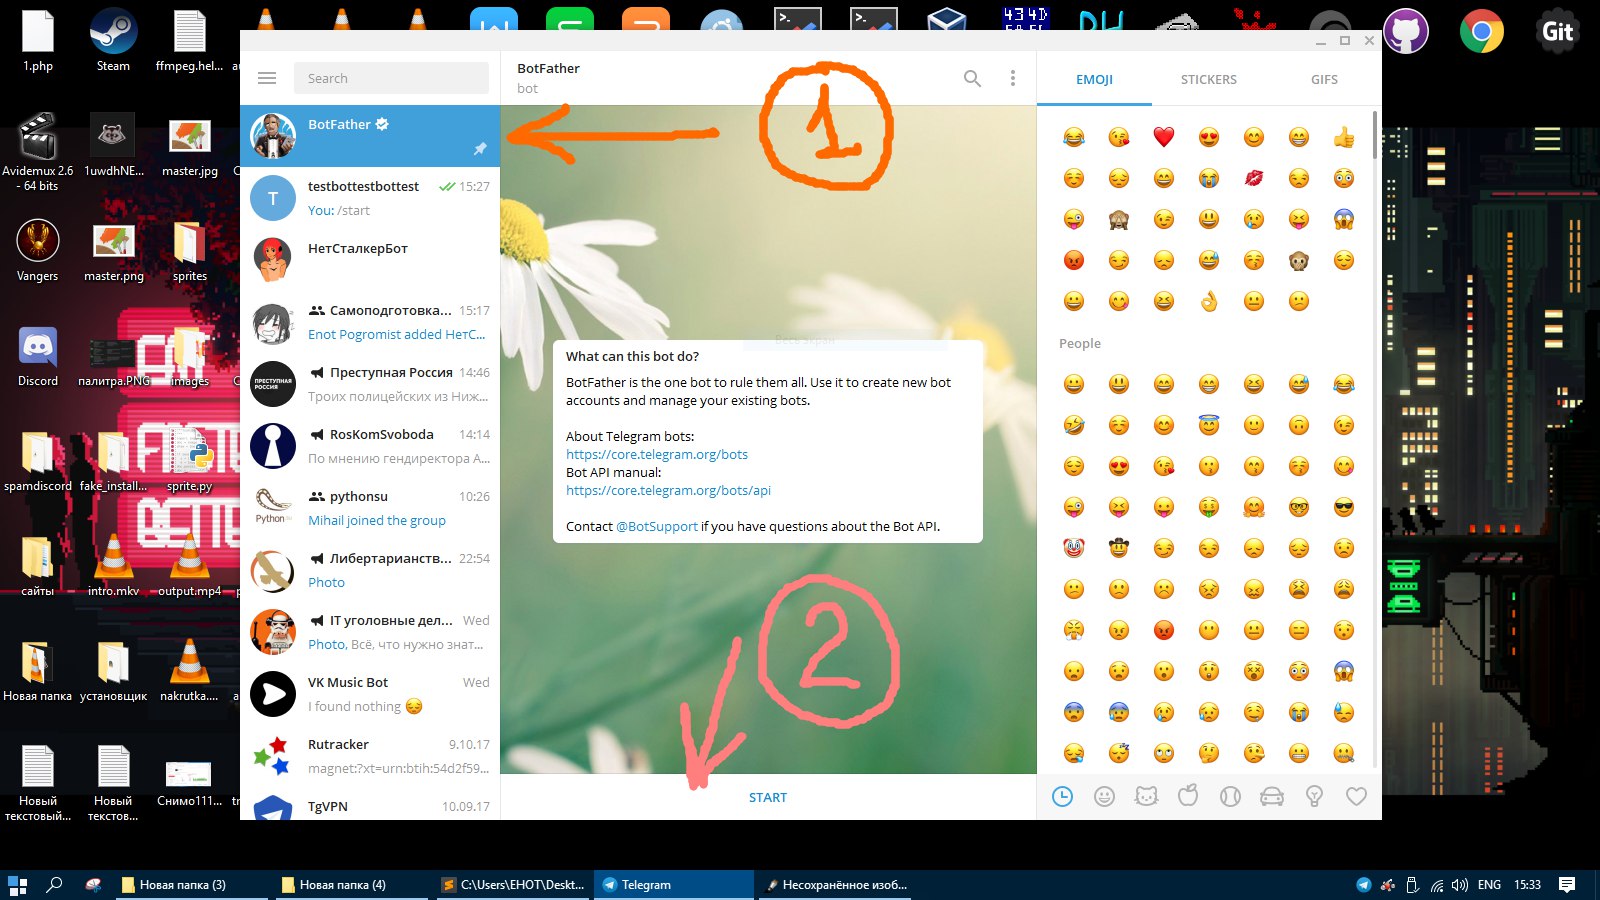Insert the kiss lips emoji

[1253, 178]
